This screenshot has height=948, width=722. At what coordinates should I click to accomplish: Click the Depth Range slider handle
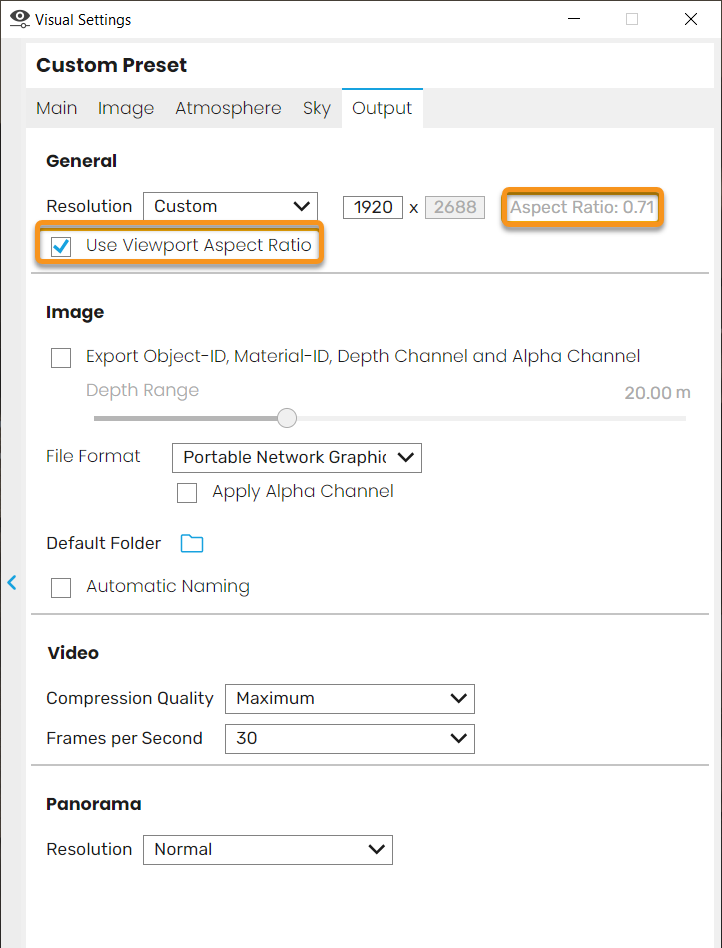pos(287,418)
